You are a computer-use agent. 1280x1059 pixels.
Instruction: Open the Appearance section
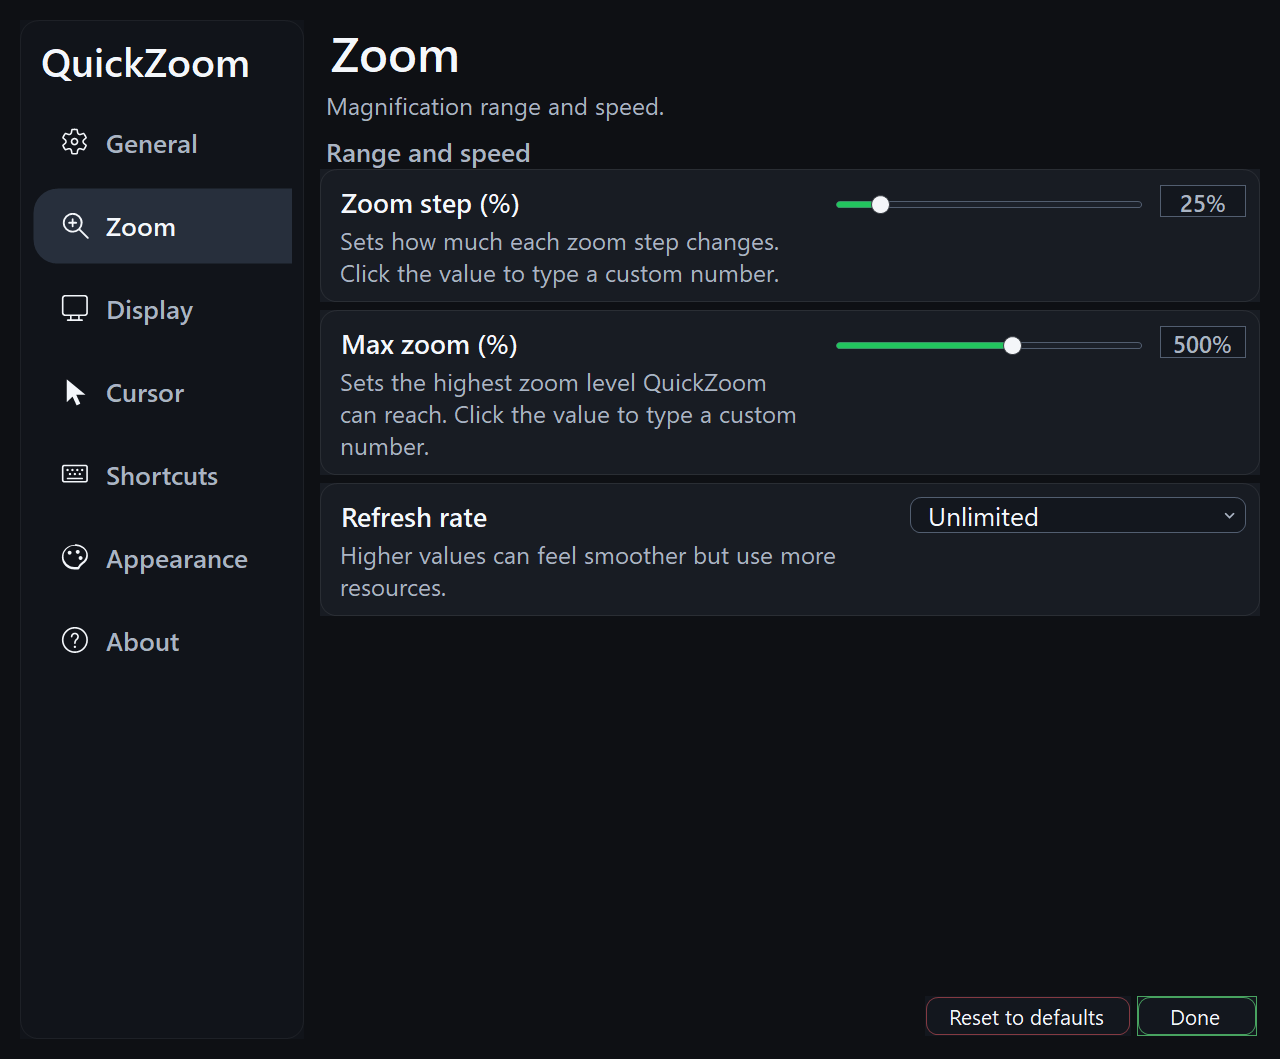pos(163,558)
